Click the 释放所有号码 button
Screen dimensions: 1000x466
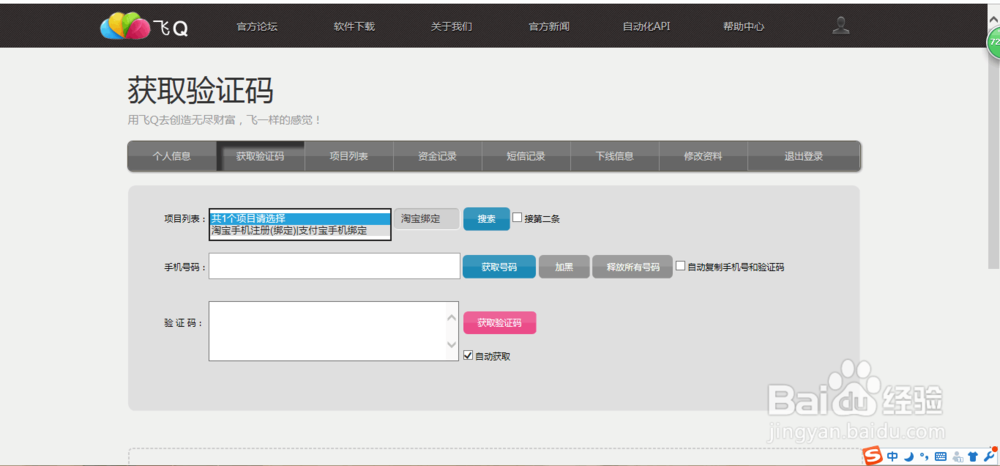pos(633,267)
